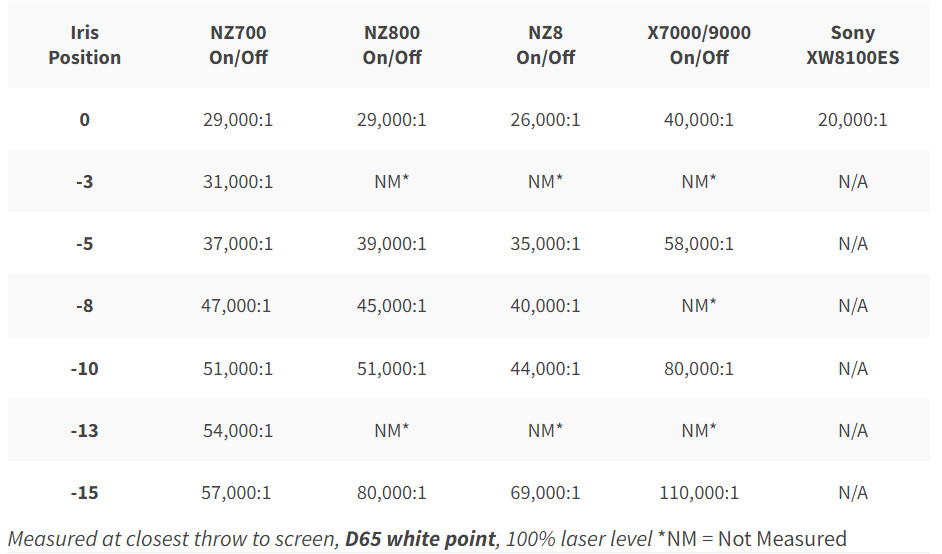Select the 26,000:1 value in NZ8 column

[546, 120]
